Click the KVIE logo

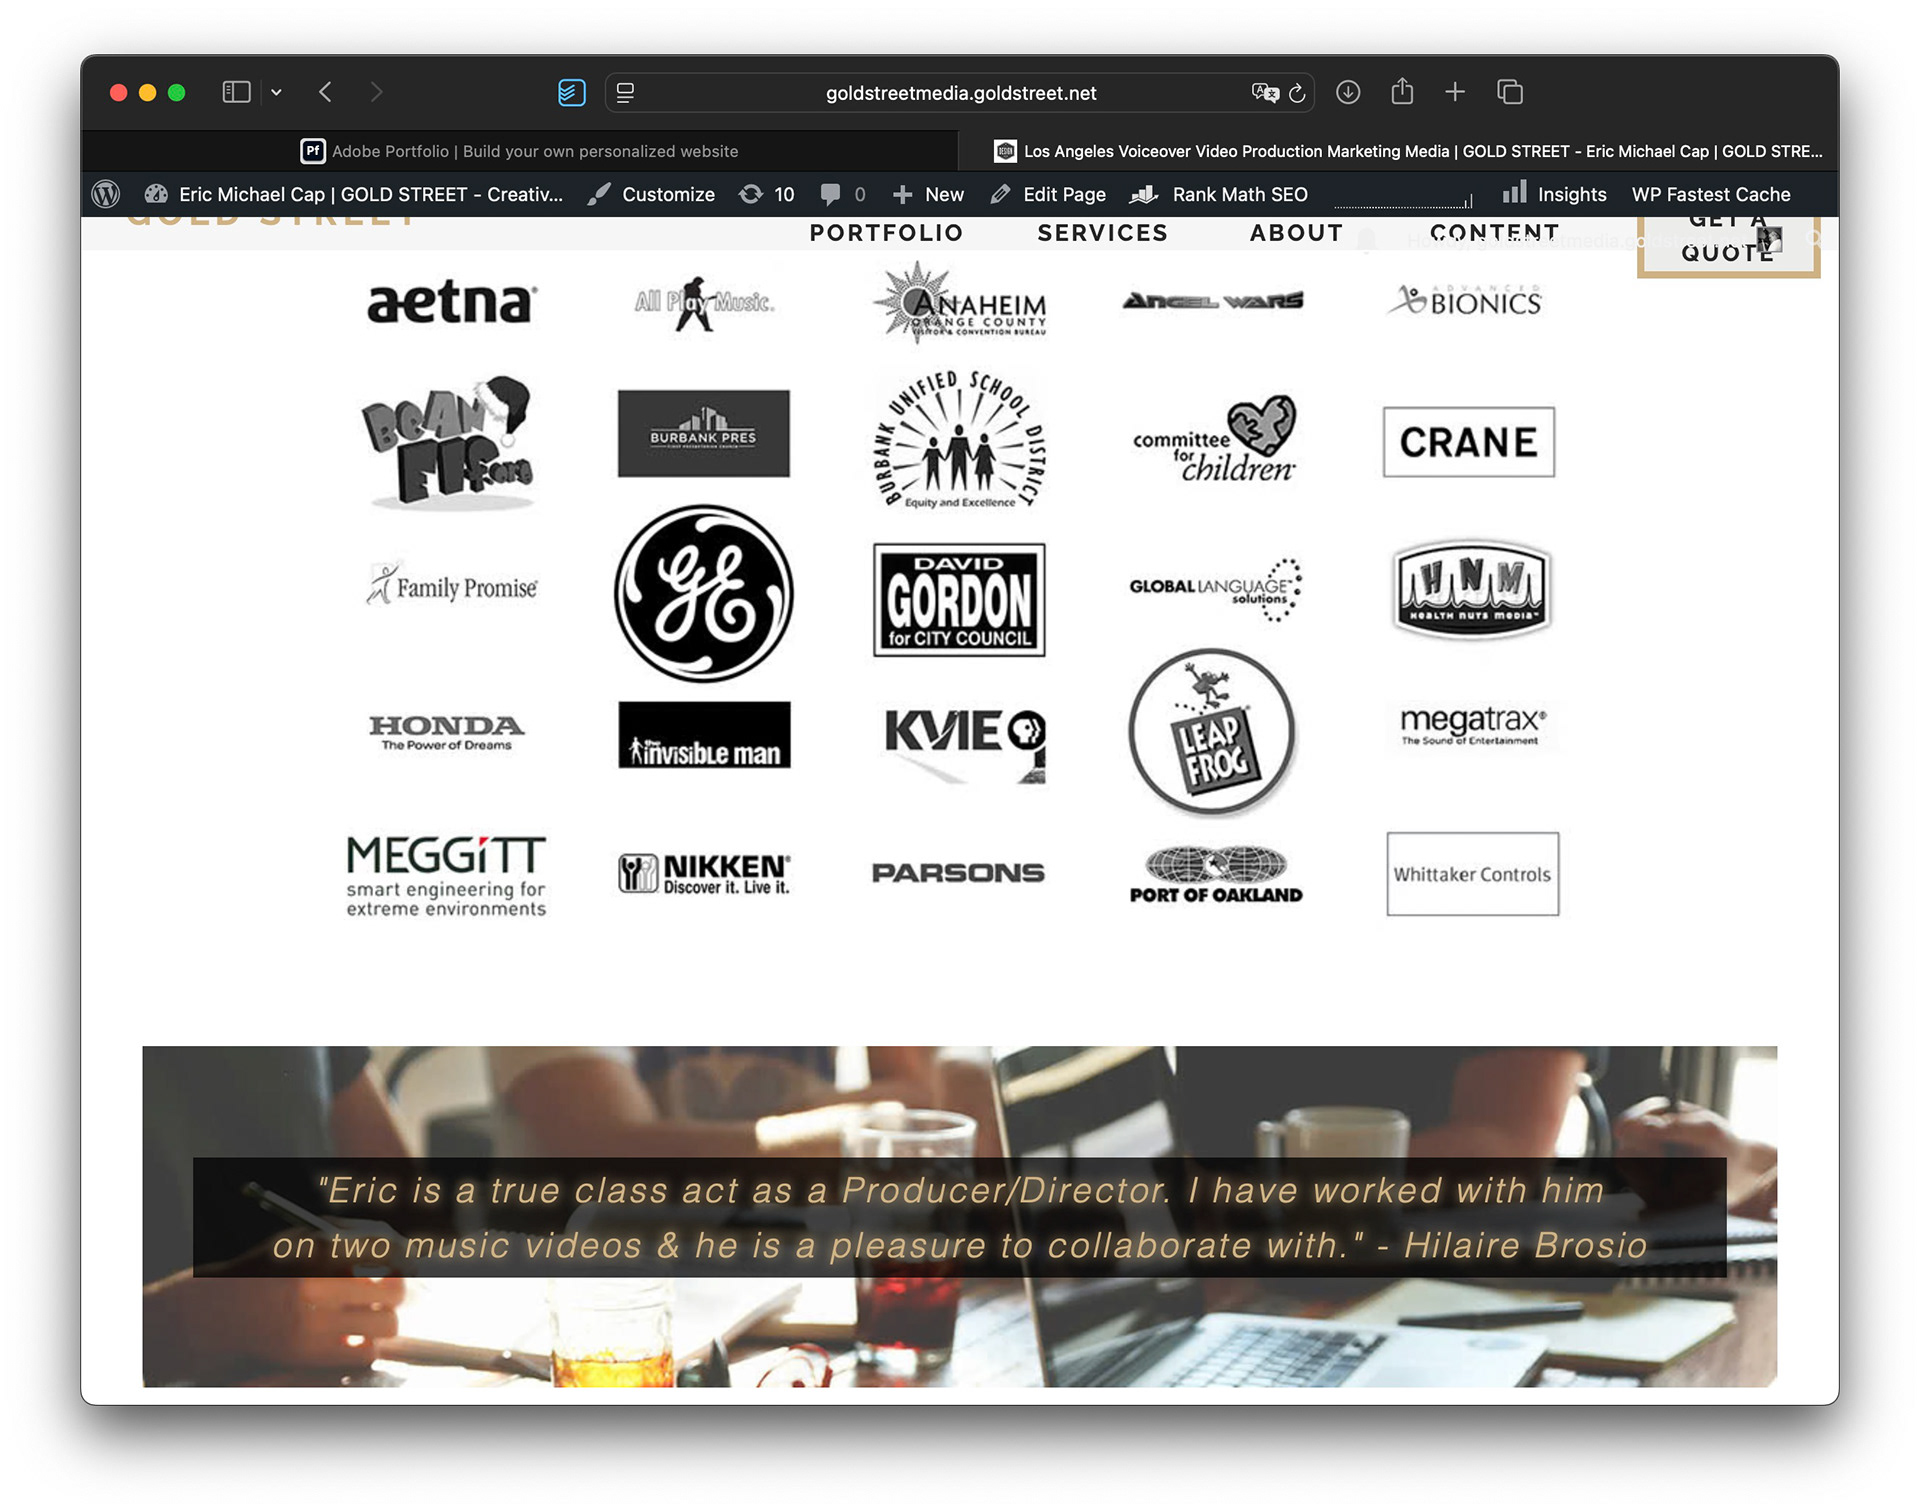[965, 745]
